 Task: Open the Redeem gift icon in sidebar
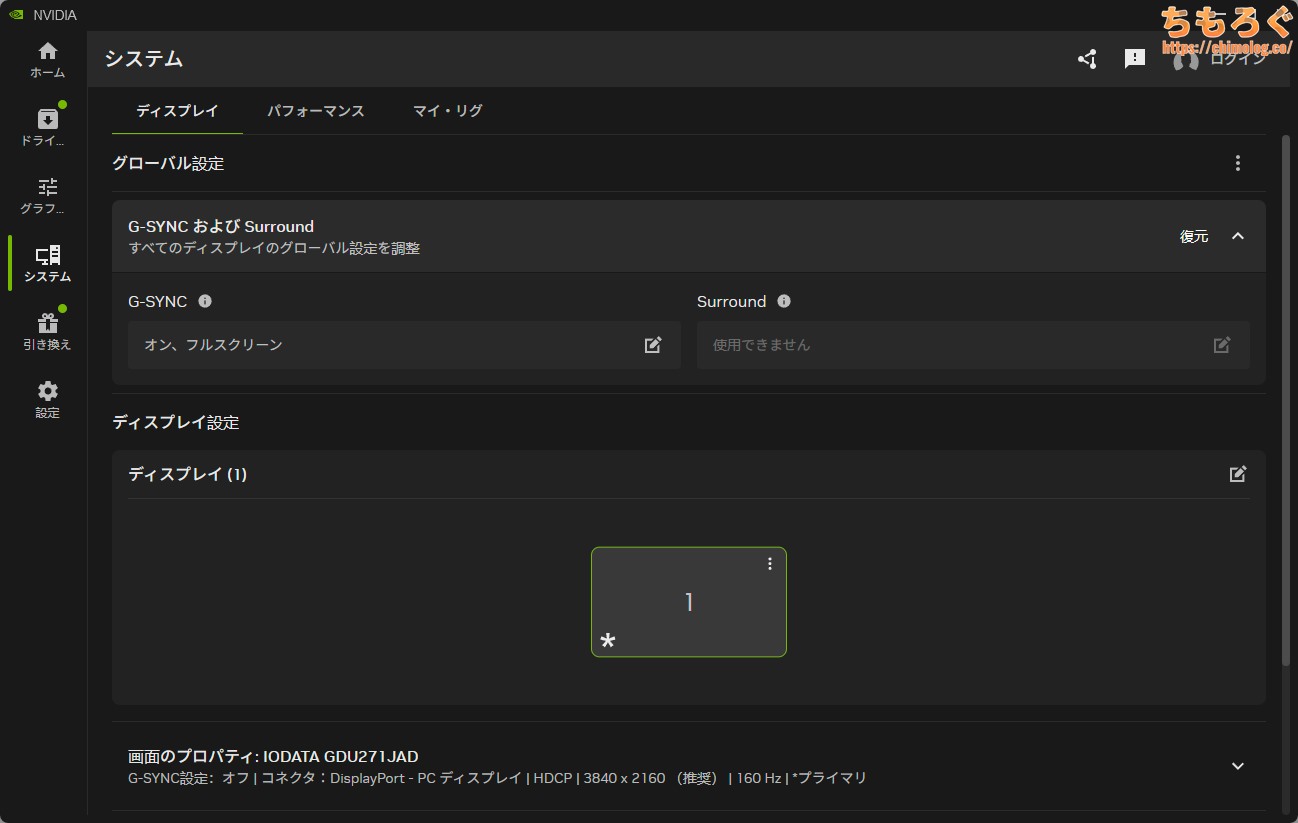point(47,331)
